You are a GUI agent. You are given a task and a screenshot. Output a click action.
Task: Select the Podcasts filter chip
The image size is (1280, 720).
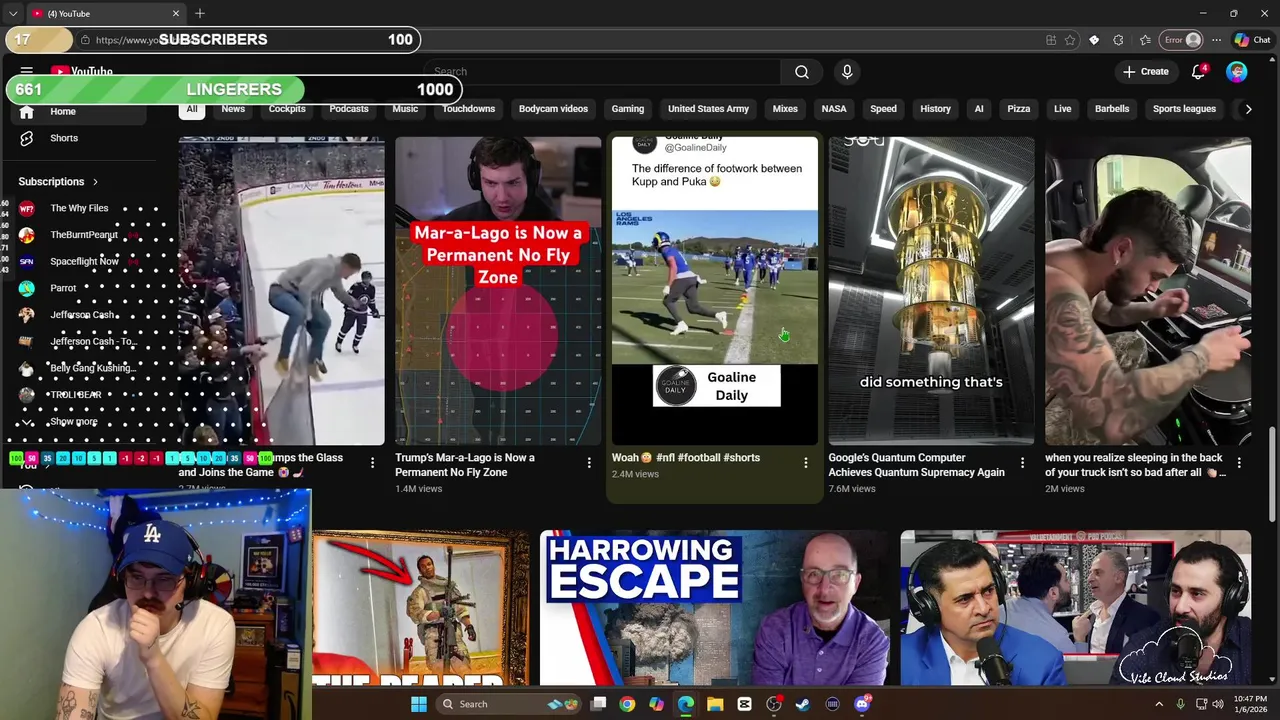pos(349,109)
